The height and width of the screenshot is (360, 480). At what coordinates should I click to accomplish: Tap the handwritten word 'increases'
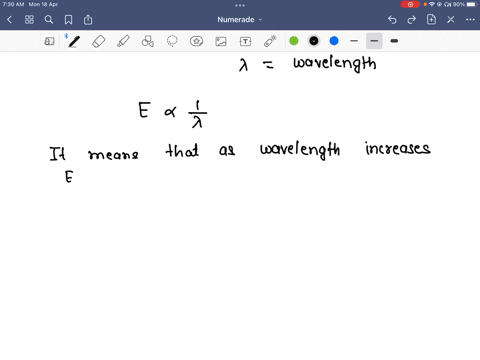pyautogui.click(x=398, y=148)
